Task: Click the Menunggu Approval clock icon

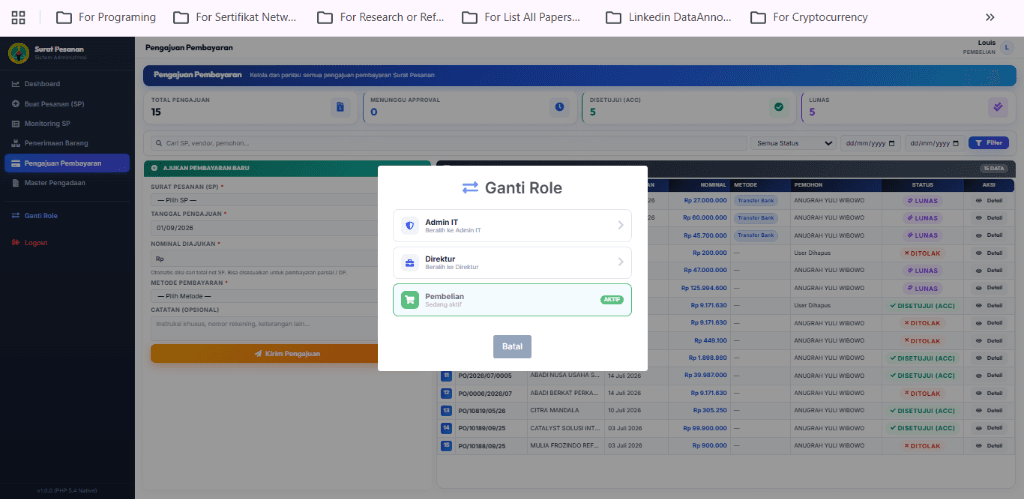Action: pyautogui.click(x=559, y=107)
